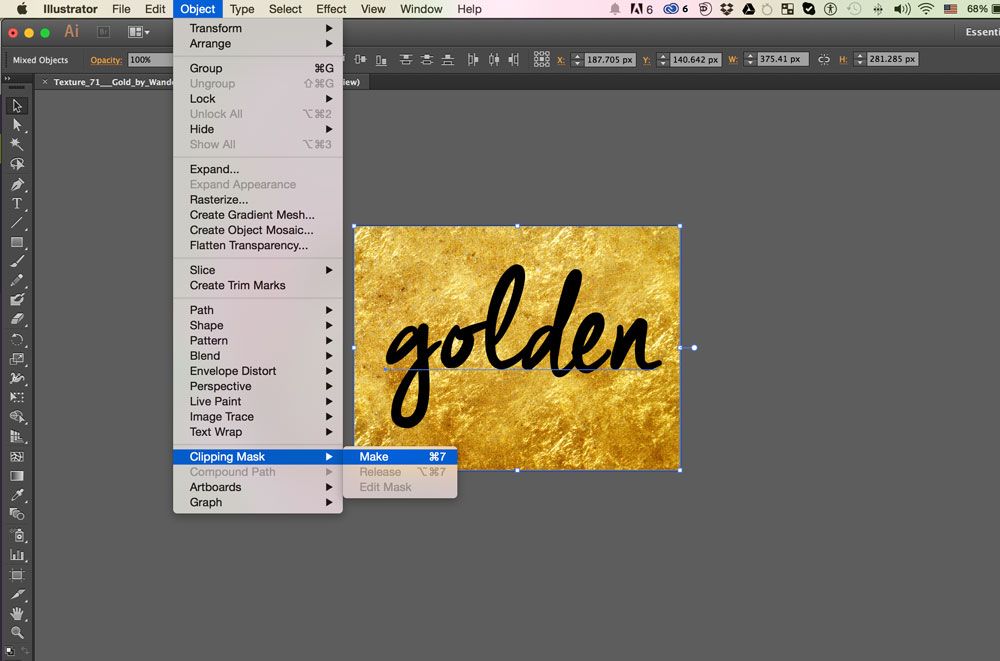Open the Select menu in menu bar

(x=285, y=9)
